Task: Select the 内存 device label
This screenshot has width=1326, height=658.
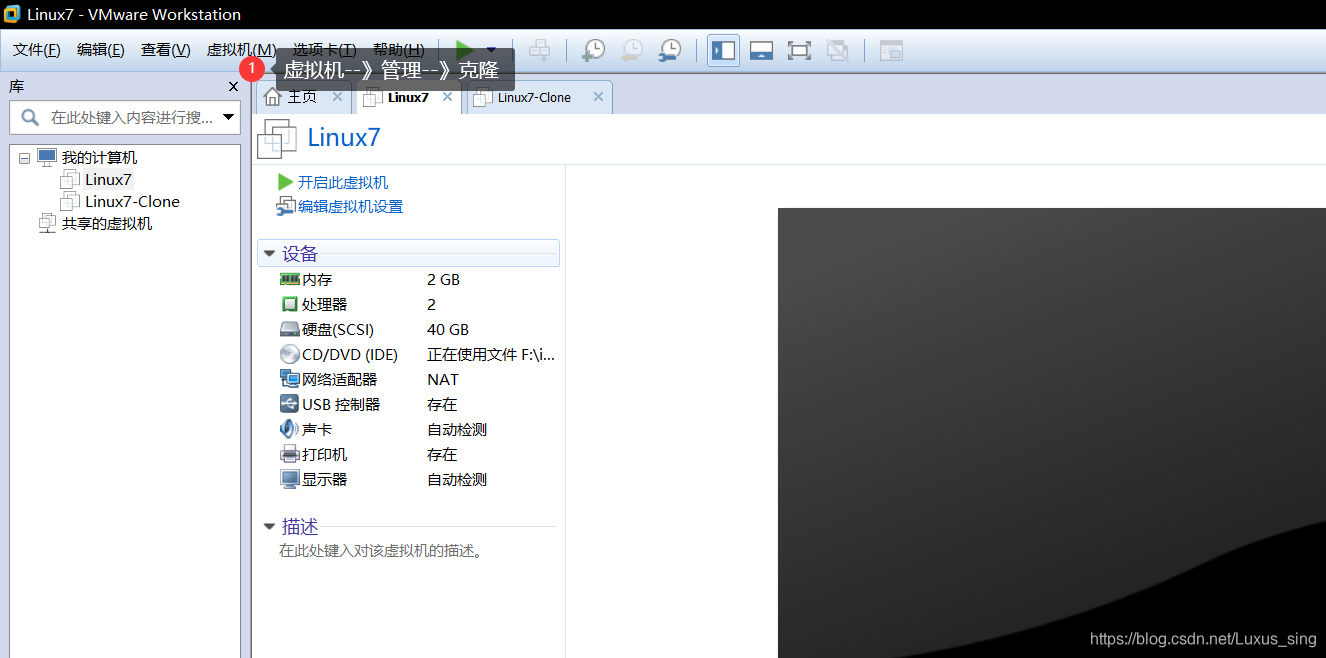Action: click(317, 280)
